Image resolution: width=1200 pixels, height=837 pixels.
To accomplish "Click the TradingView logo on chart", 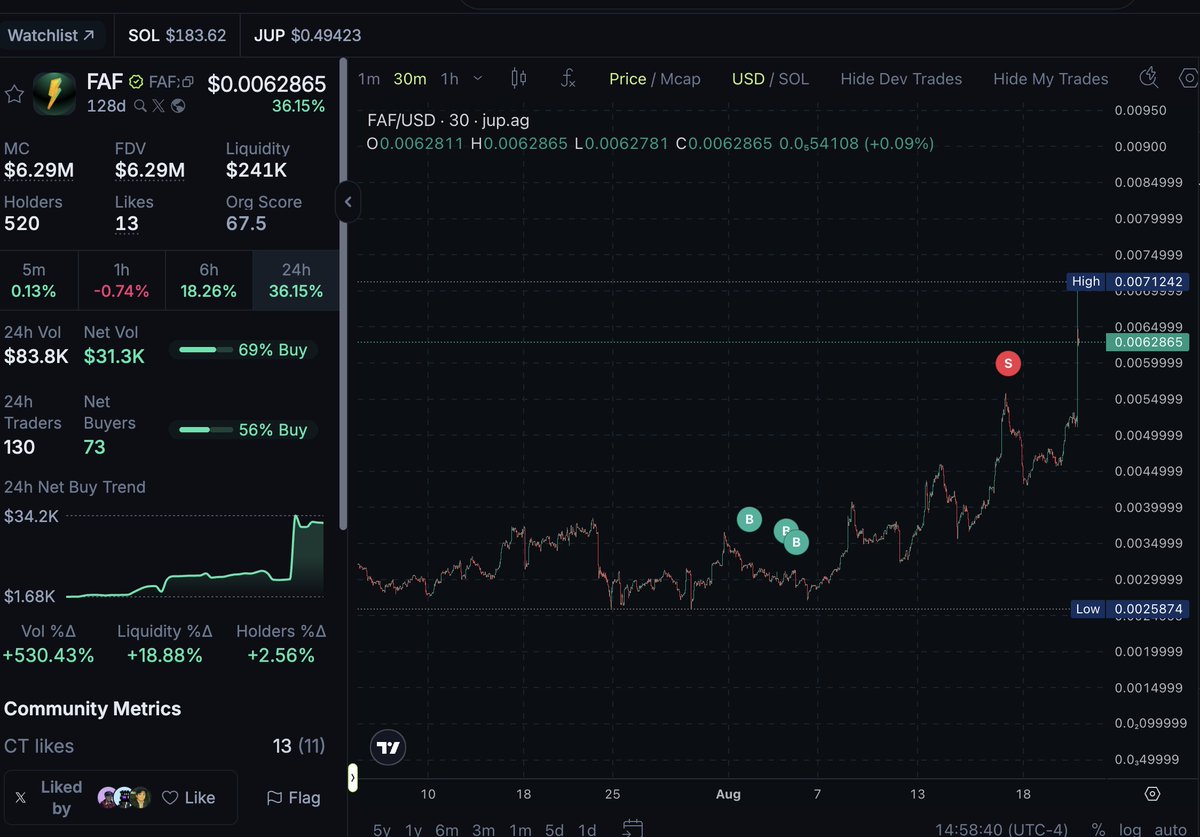I will [x=388, y=747].
